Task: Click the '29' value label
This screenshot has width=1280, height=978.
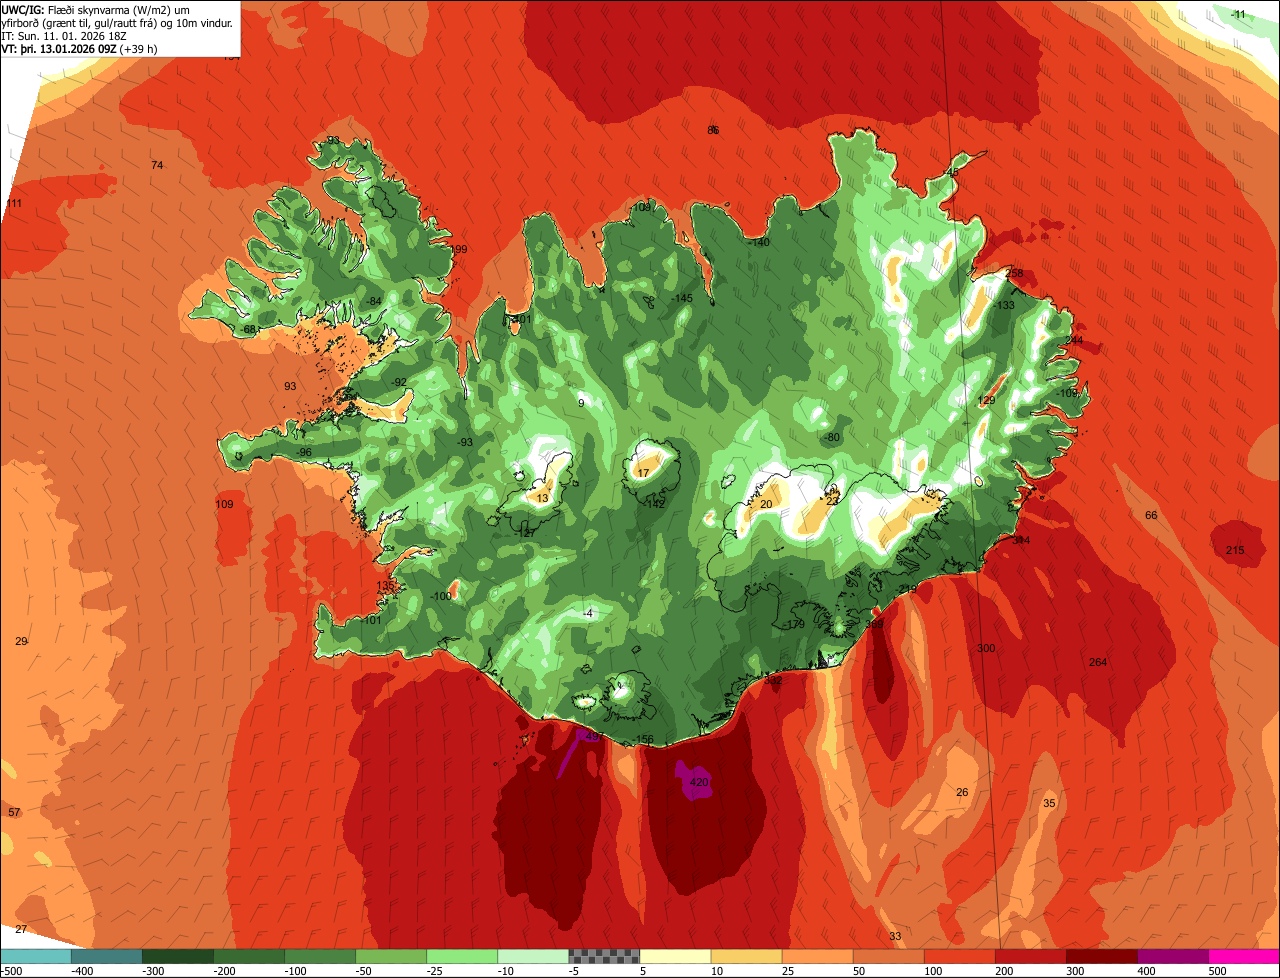Action: click(x=21, y=641)
